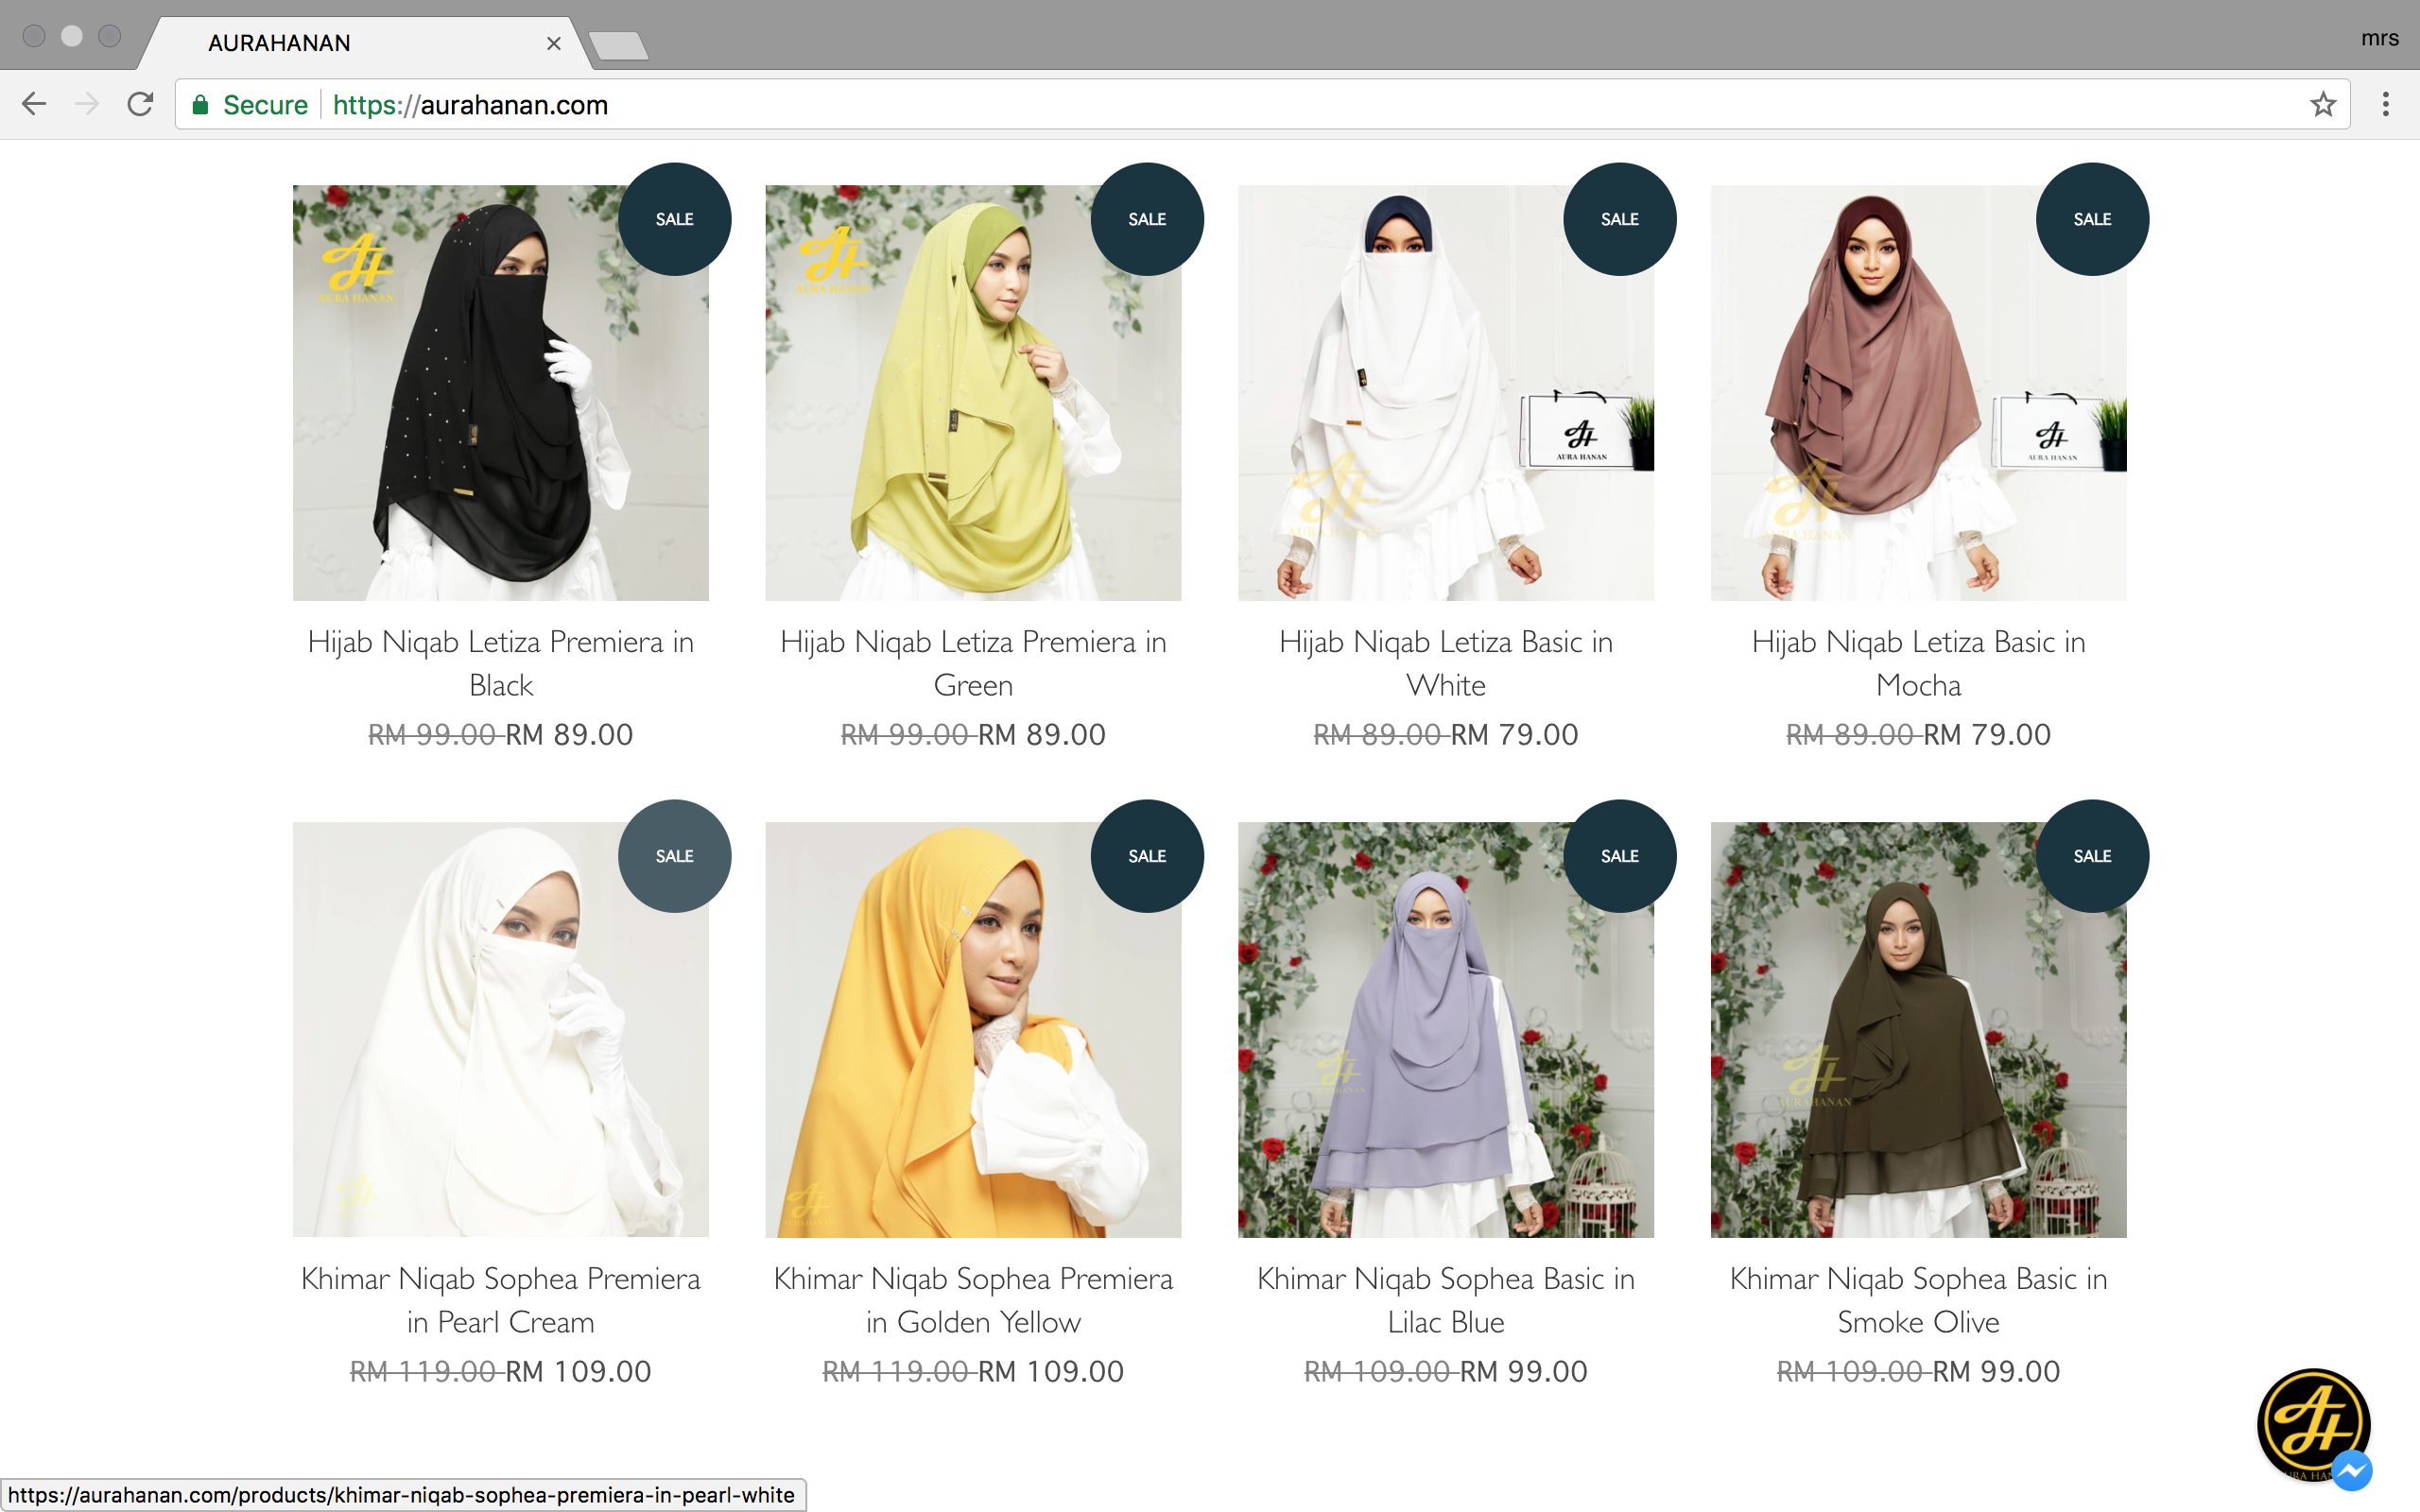This screenshot has width=2420, height=1512.
Task: Click SALE badge on Sophea Lilac Blue
Action: [x=1620, y=856]
